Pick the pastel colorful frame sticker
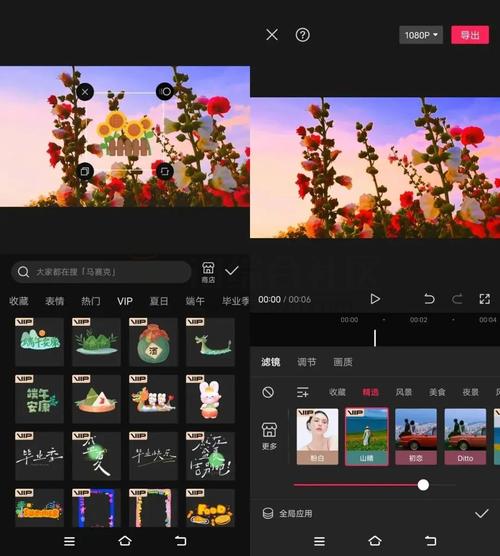The height and width of the screenshot is (556, 500). pos(153,508)
